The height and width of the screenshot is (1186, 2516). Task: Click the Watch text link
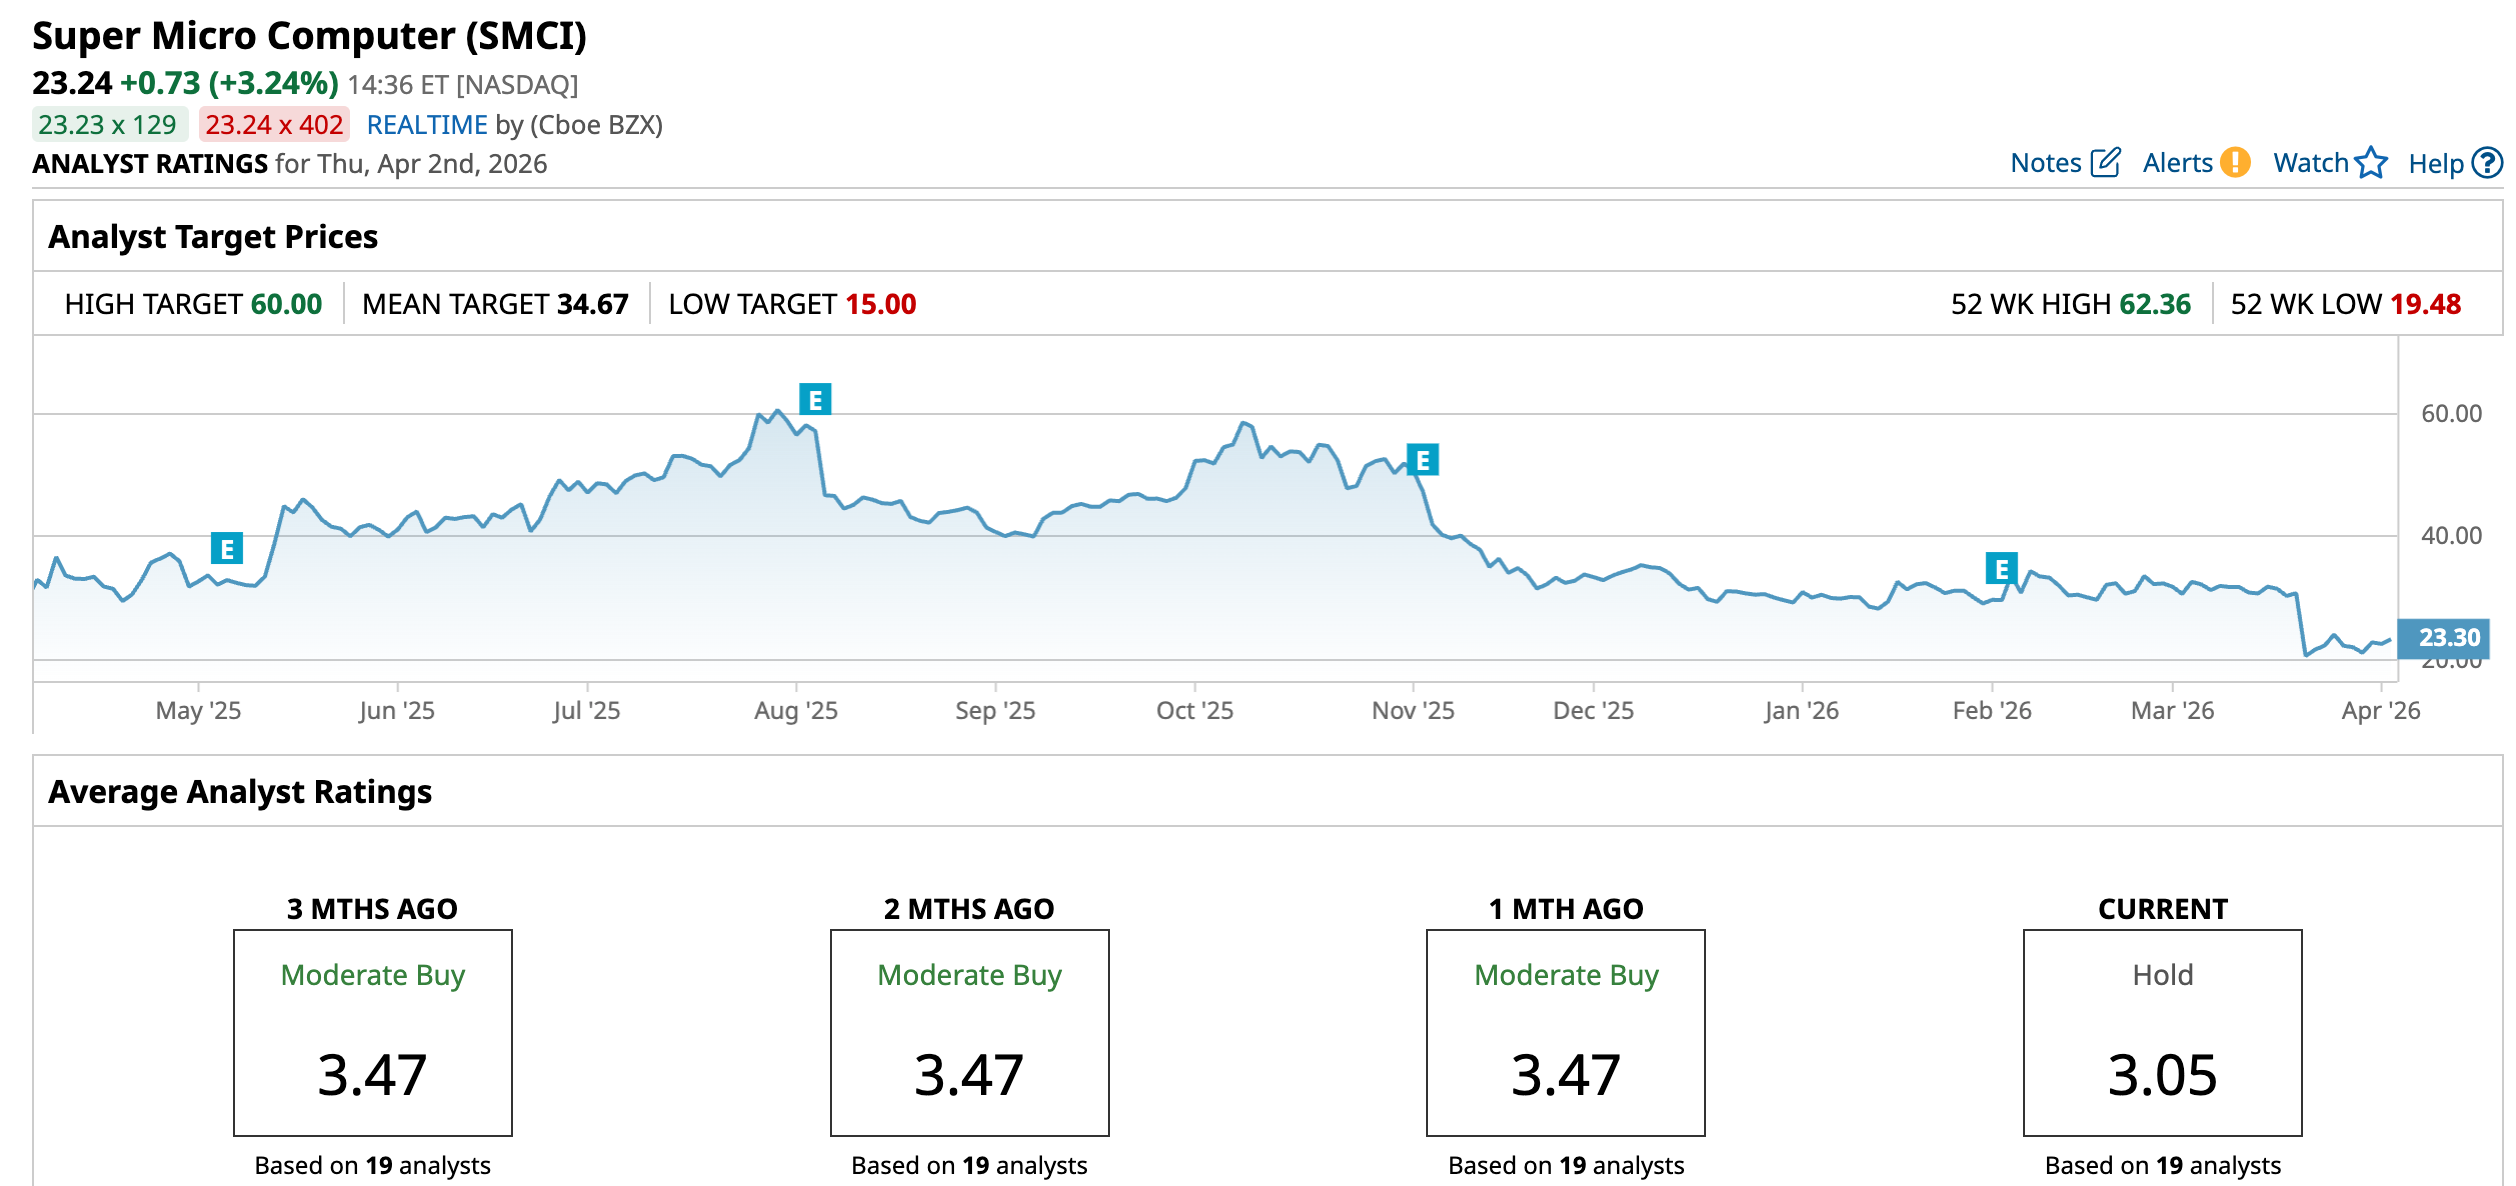(2310, 163)
